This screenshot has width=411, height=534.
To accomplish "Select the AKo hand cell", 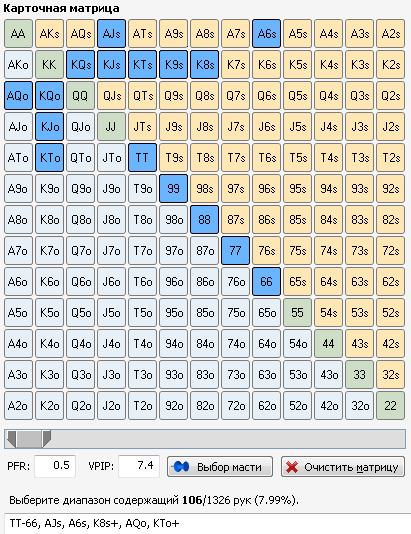I will (x=18, y=64).
